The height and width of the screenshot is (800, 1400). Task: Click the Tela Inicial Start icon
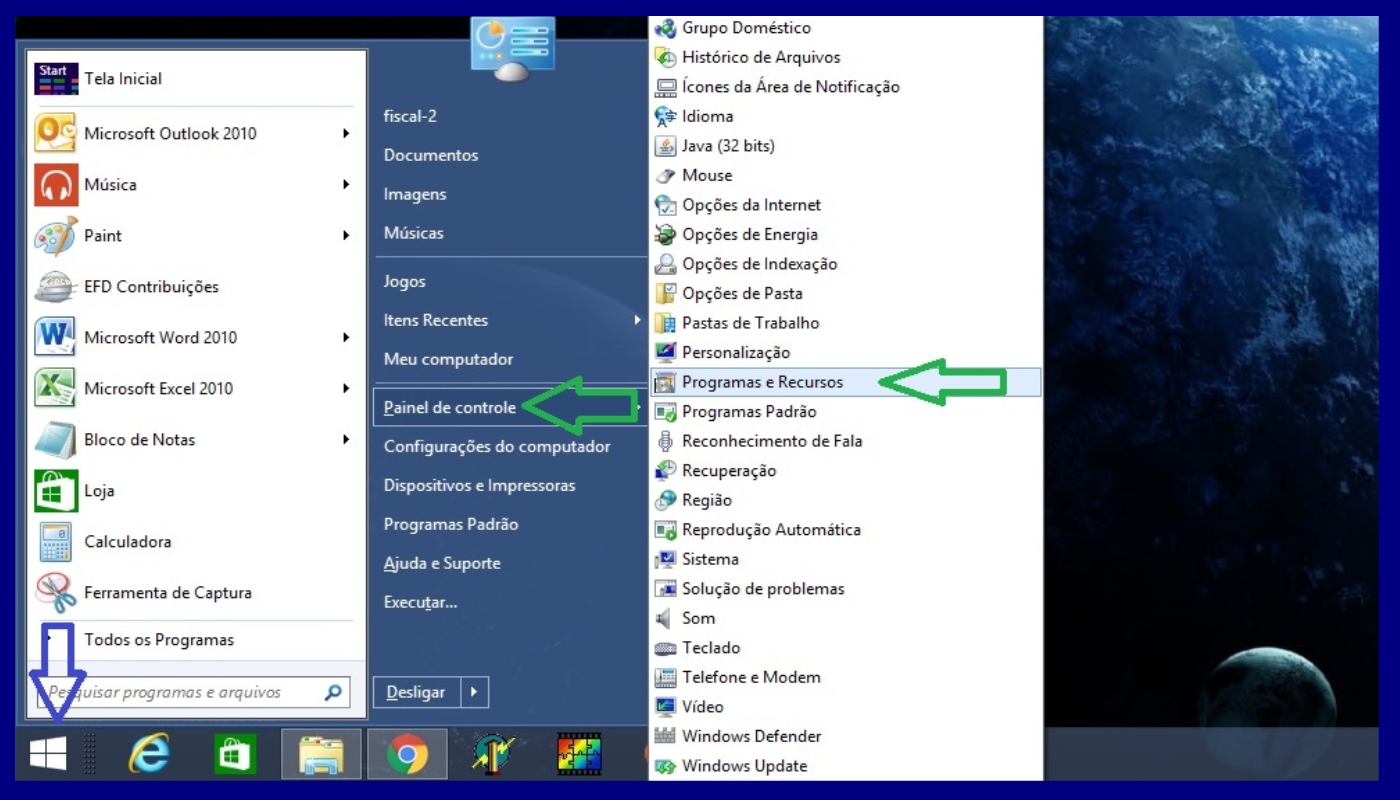click(56, 78)
